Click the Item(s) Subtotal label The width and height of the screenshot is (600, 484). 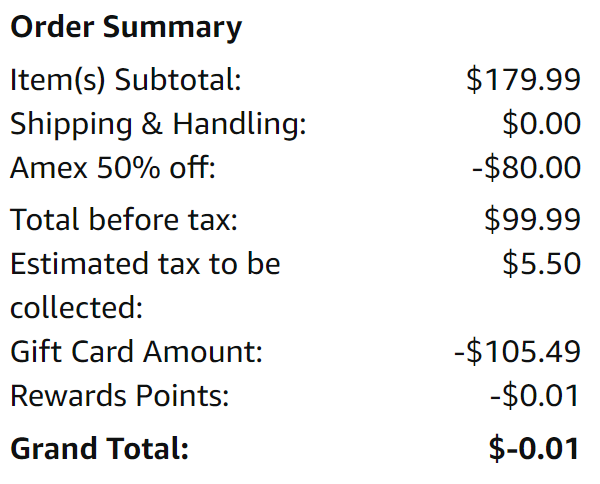pos(126,80)
